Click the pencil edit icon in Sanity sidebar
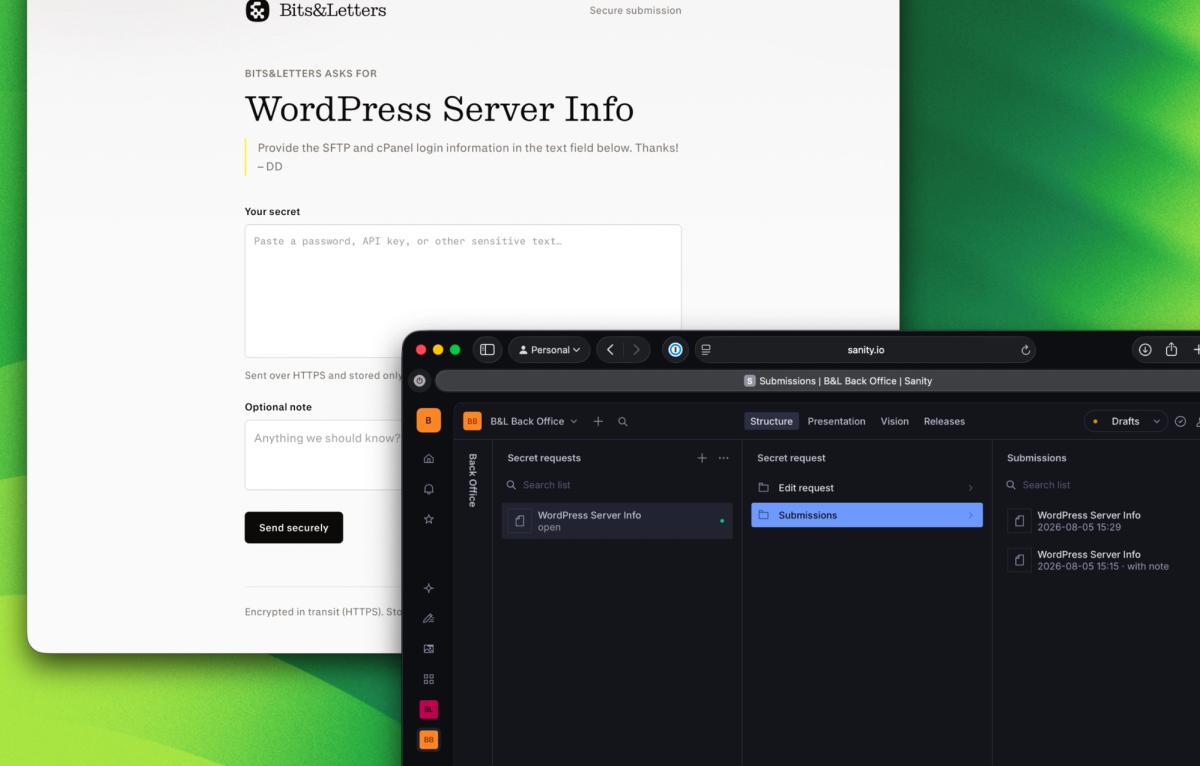 [x=429, y=618]
